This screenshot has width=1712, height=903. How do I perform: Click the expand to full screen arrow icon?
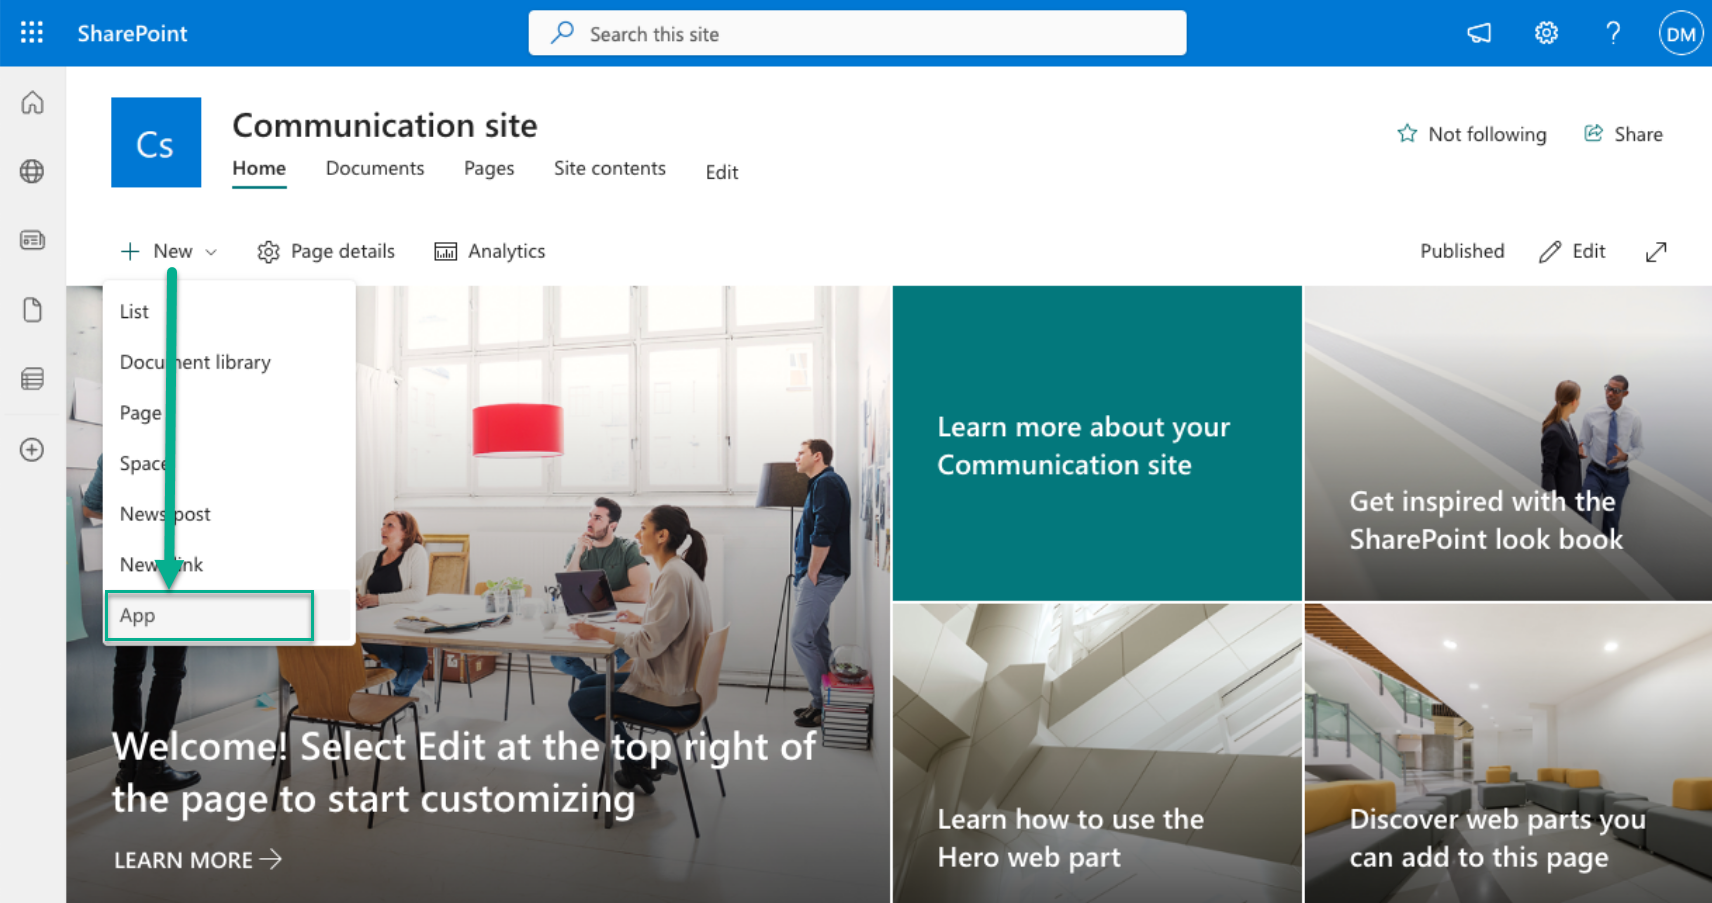click(1656, 252)
